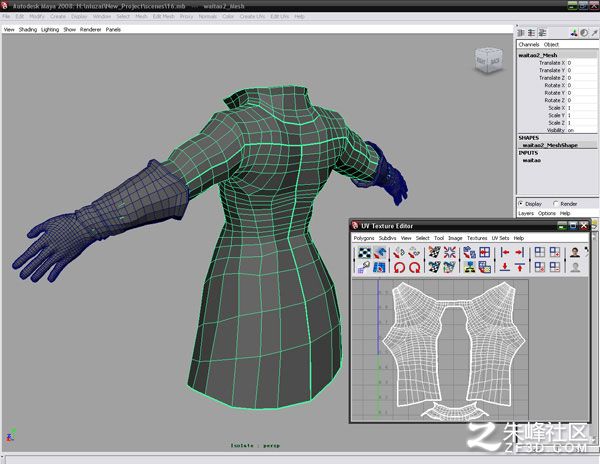Viewport: 600px width, 464px height.
Task: Flip selected UVs in V direction
Action: (x=414, y=252)
